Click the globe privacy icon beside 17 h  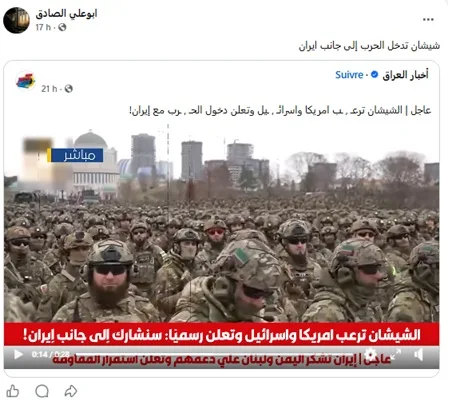point(62,27)
